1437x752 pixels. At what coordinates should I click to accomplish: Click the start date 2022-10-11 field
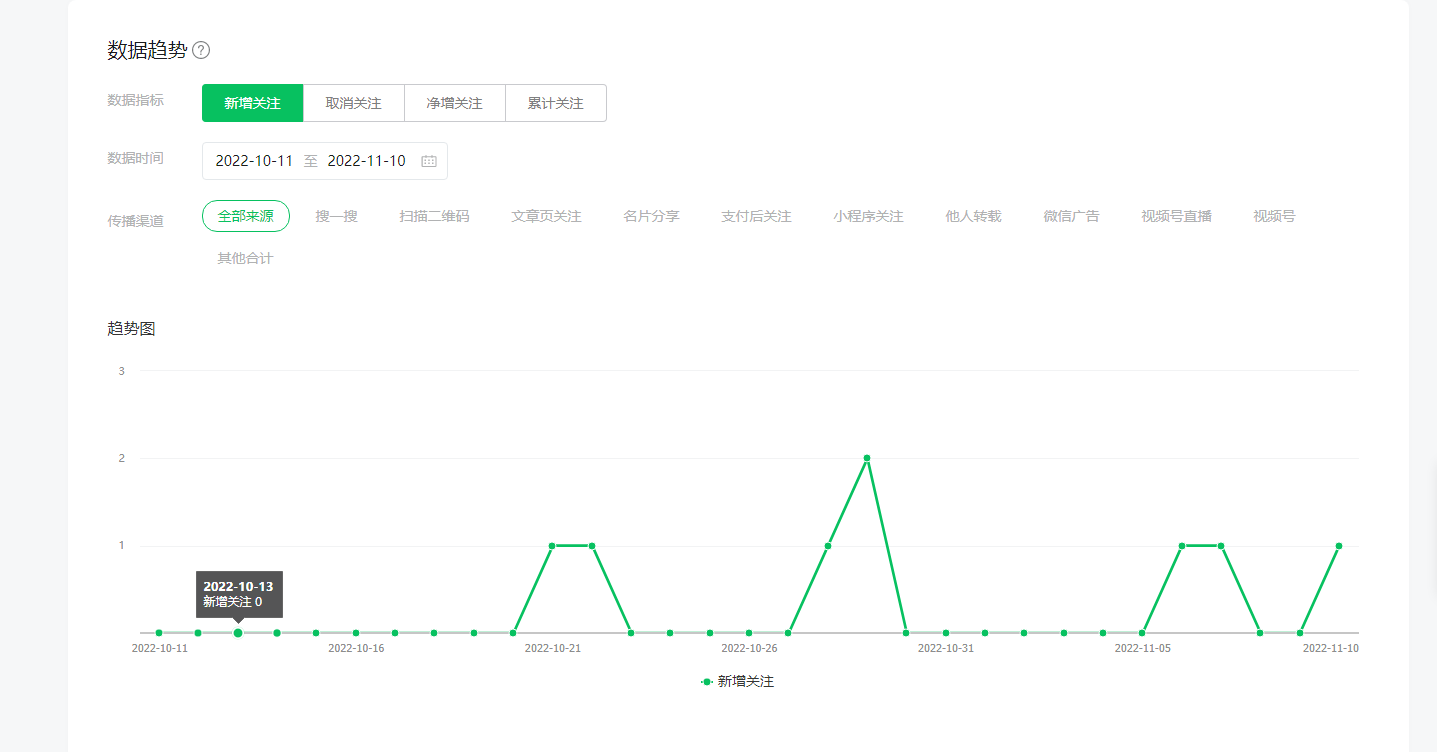(x=254, y=161)
